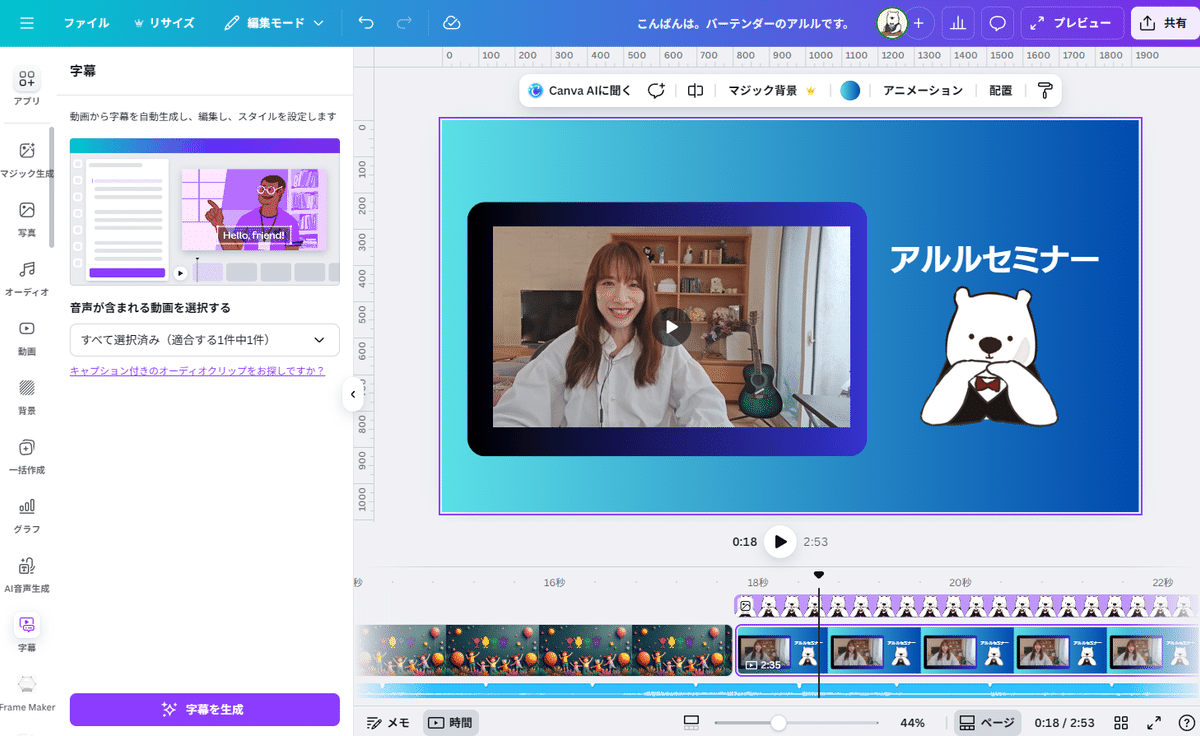Screen dimensions: 1200x736
Task: Open the comments bubble icon near the avatar
Action: coord(998,22)
